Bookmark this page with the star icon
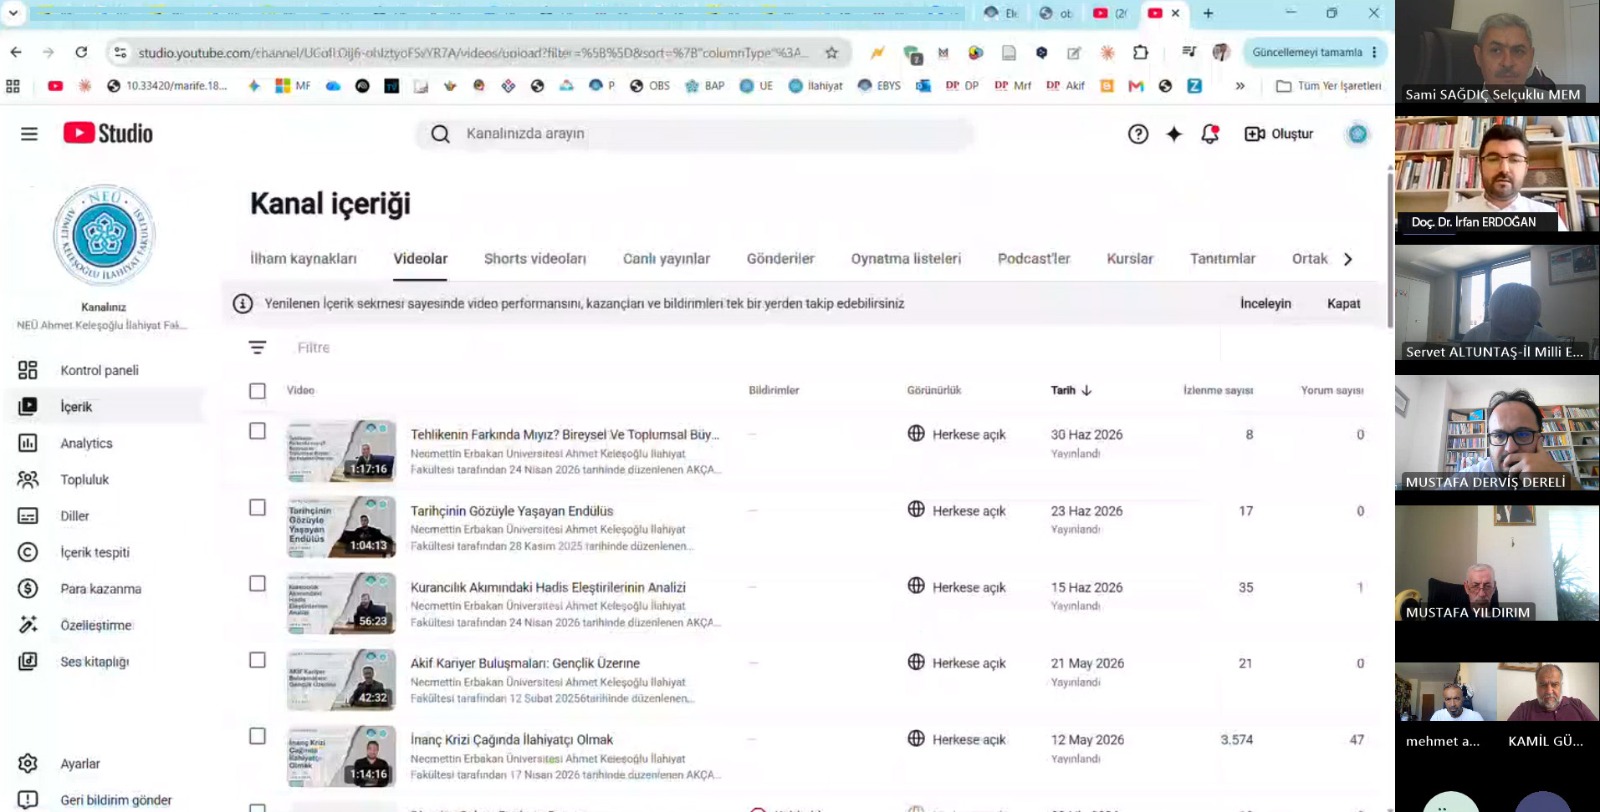 click(x=832, y=52)
